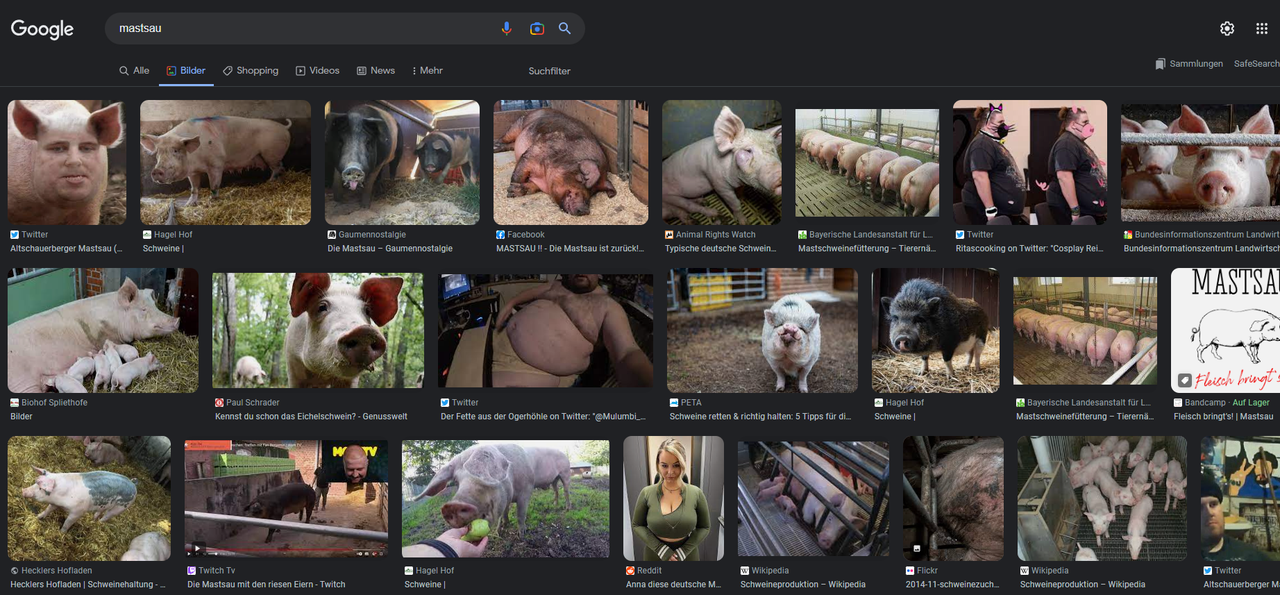Switch to the Alle tab
The width and height of the screenshot is (1280, 595).
pyautogui.click(x=134, y=71)
